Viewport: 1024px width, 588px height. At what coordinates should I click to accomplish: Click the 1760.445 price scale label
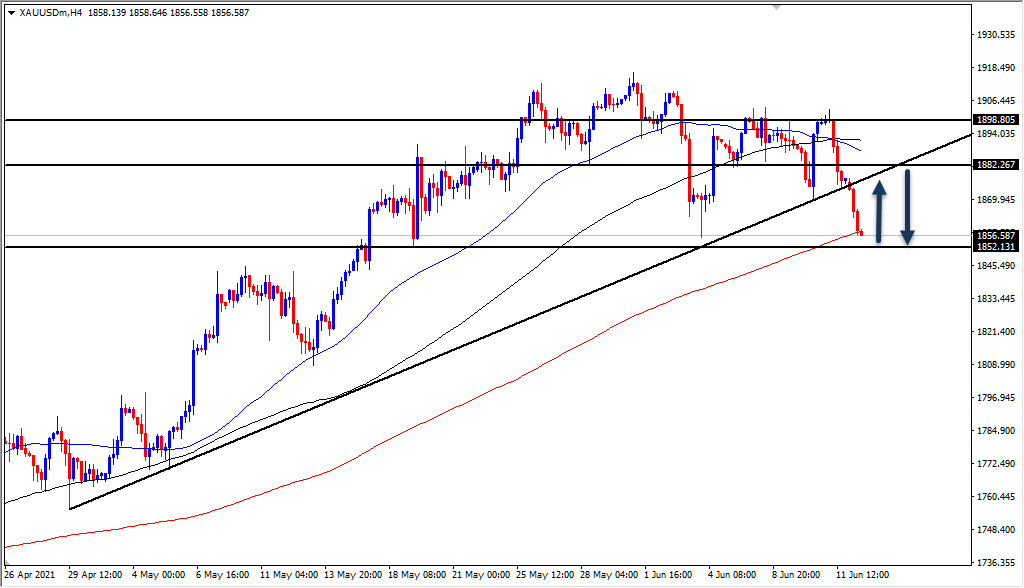pos(996,497)
